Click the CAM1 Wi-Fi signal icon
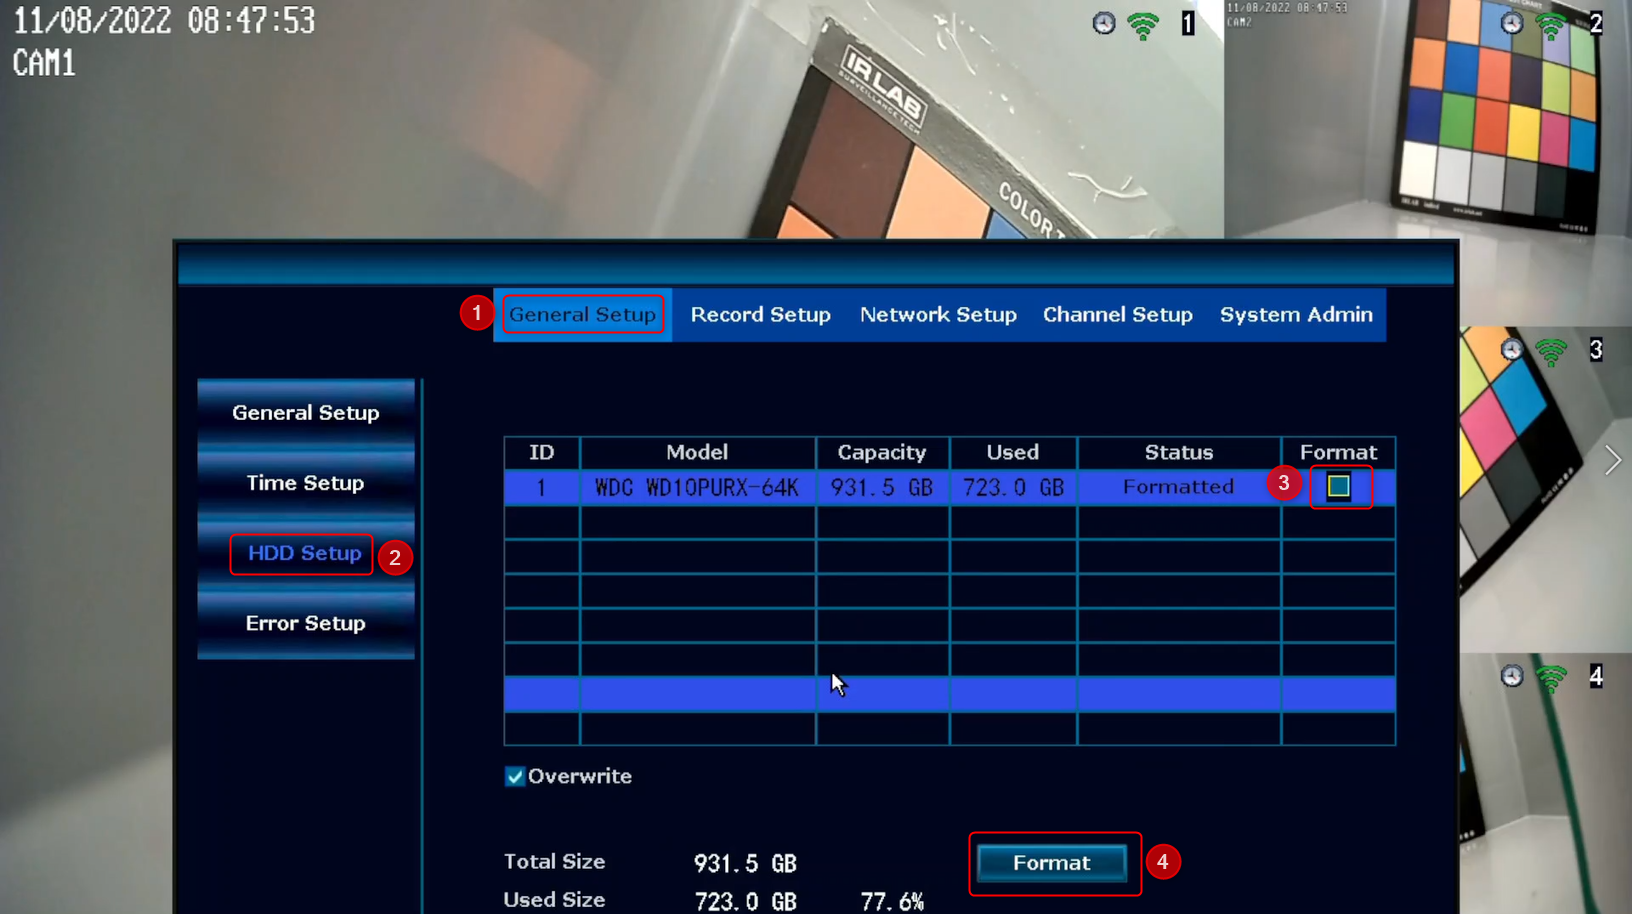This screenshot has height=914, width=1632. [1143, 25]
